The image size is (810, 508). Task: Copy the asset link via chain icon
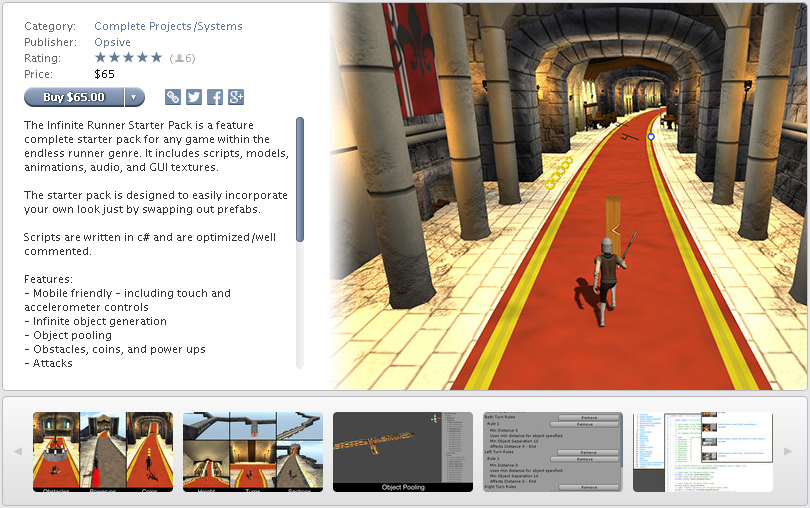pyautogui.click(x=173, y=97)
